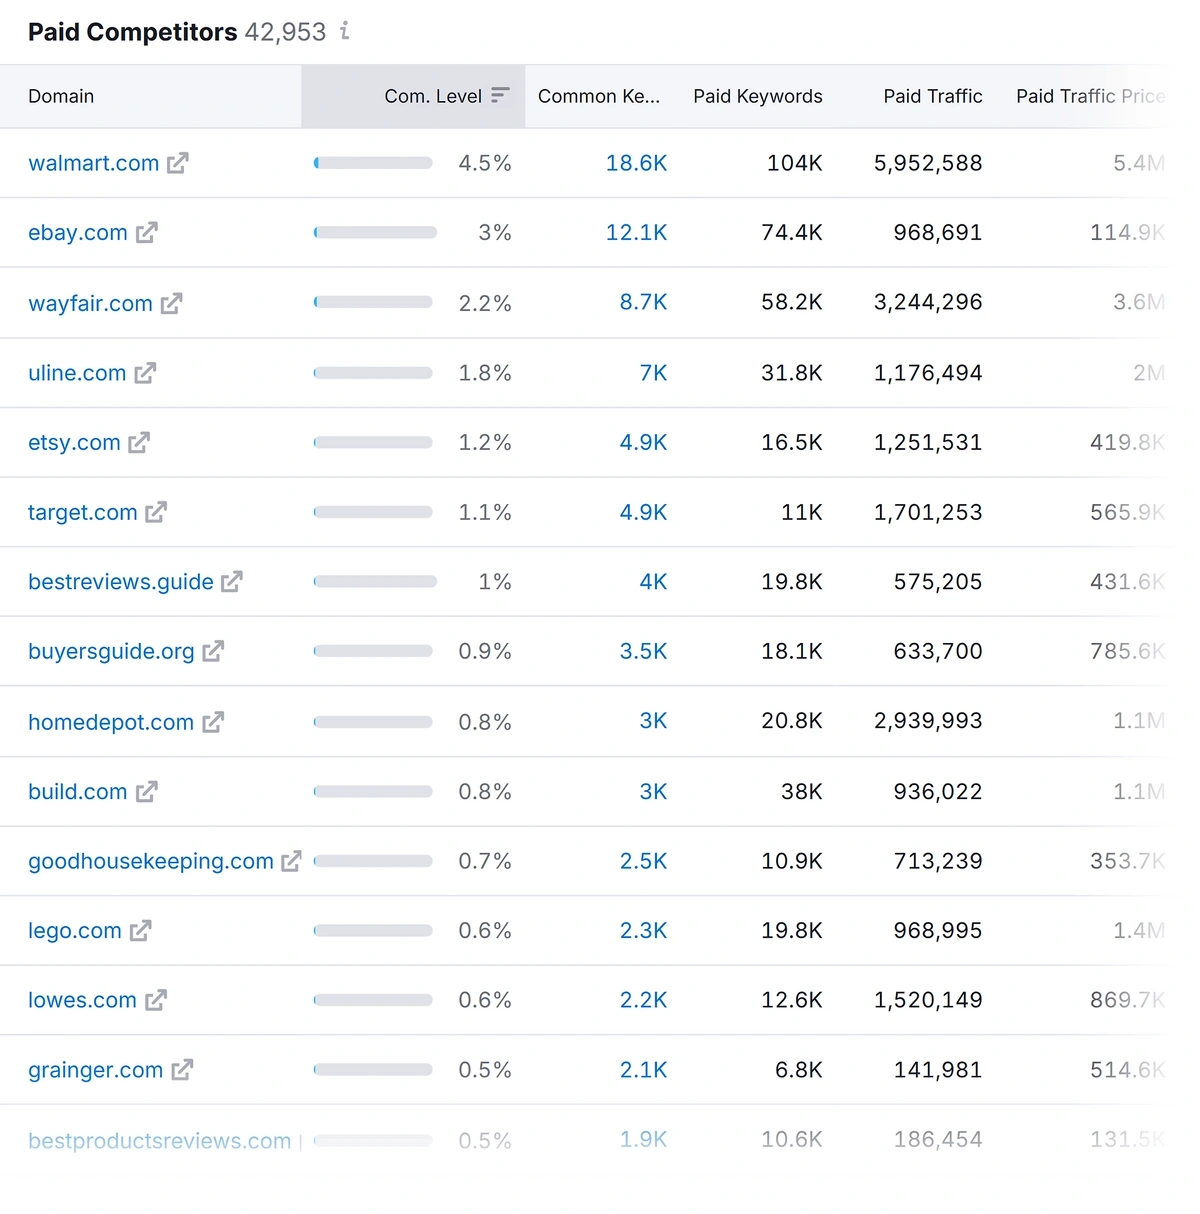1200x1214 pixels.
Task: Click walmart.com competition level bar
Action: pyautogui.click(x=373, y=163)
